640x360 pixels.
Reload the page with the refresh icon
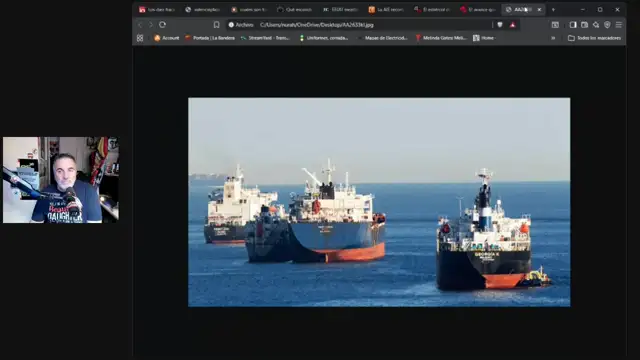point(162,25)
